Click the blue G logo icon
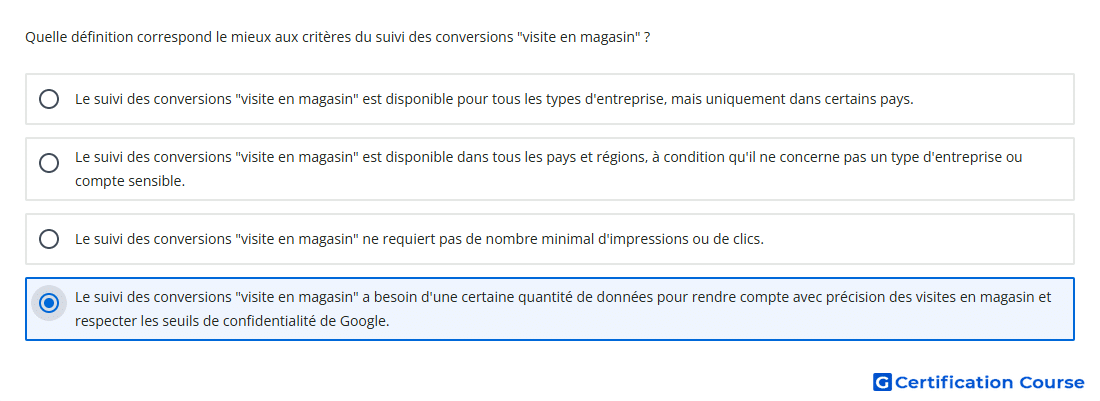1100x401 pixels. [x=882, y=382]
